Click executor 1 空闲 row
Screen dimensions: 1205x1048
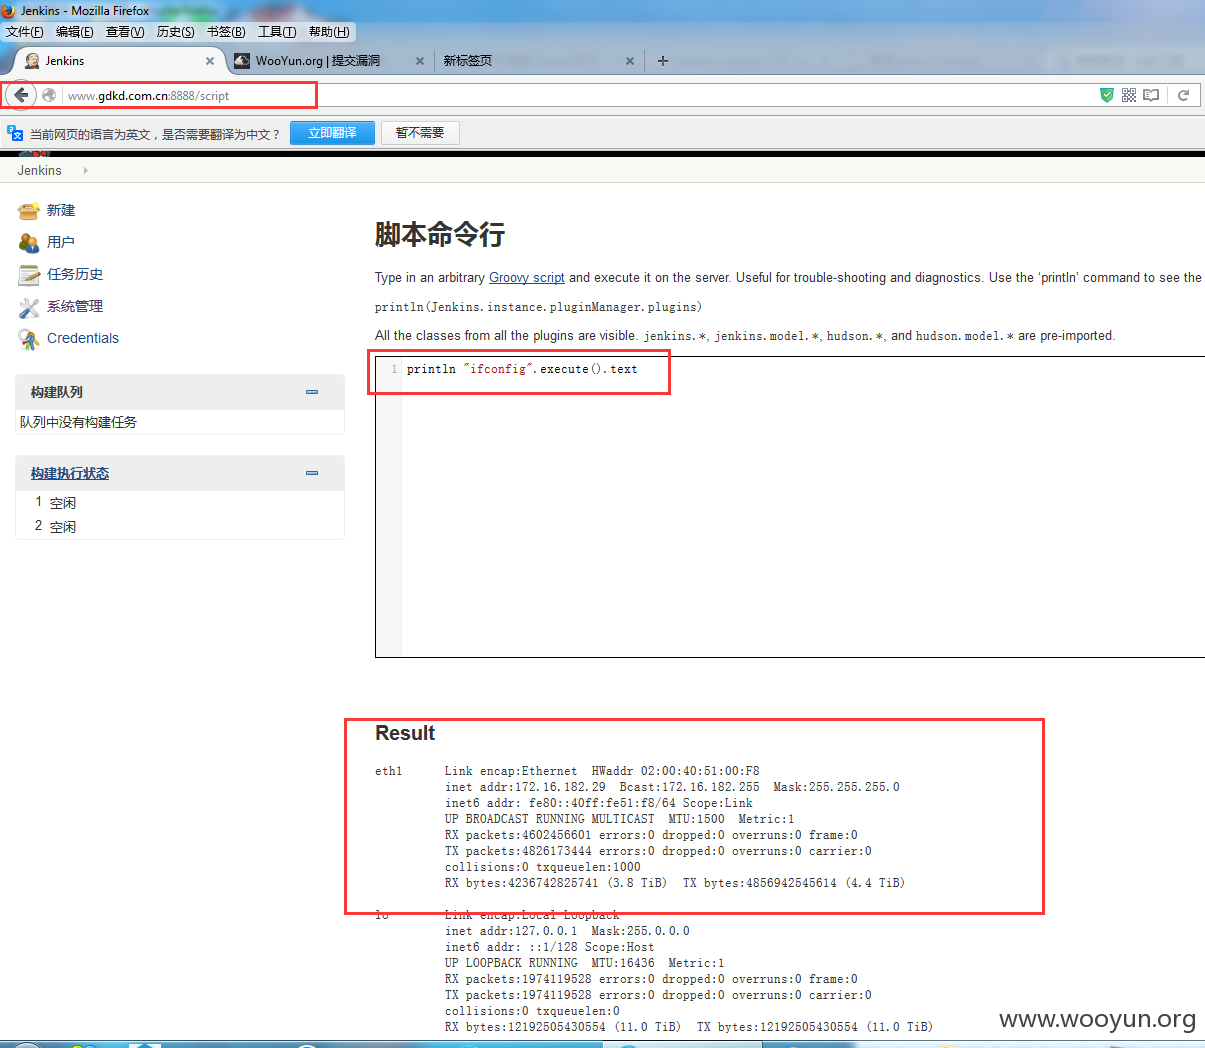click(180, 503)
